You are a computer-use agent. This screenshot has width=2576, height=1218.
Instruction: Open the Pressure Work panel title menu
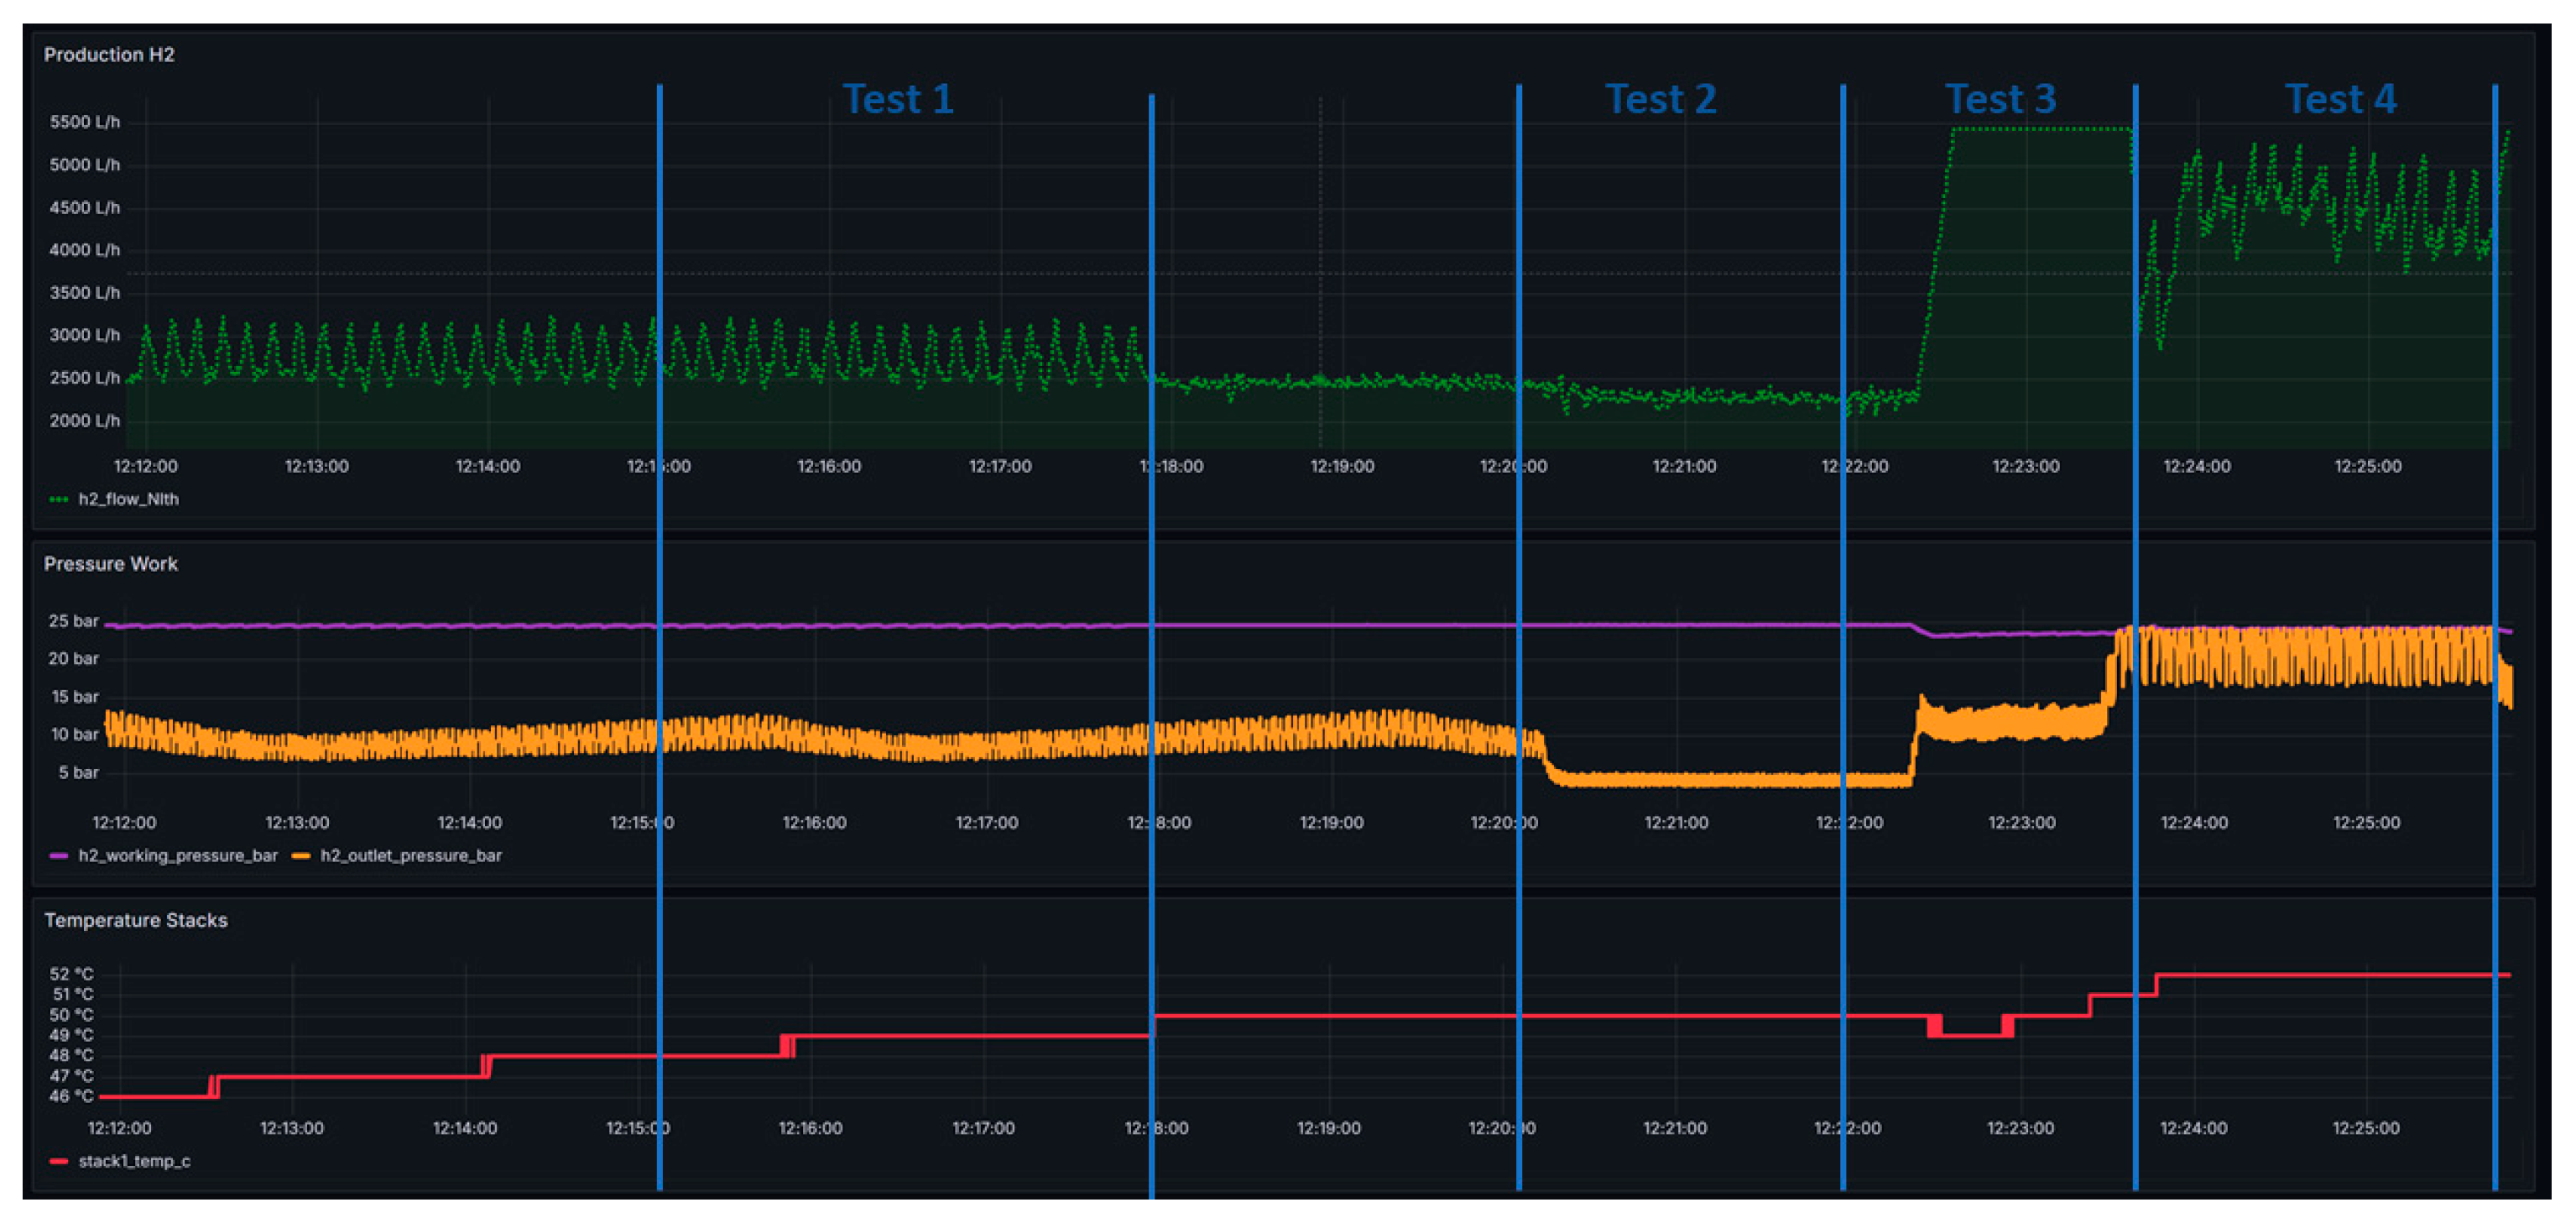(111, 564)
